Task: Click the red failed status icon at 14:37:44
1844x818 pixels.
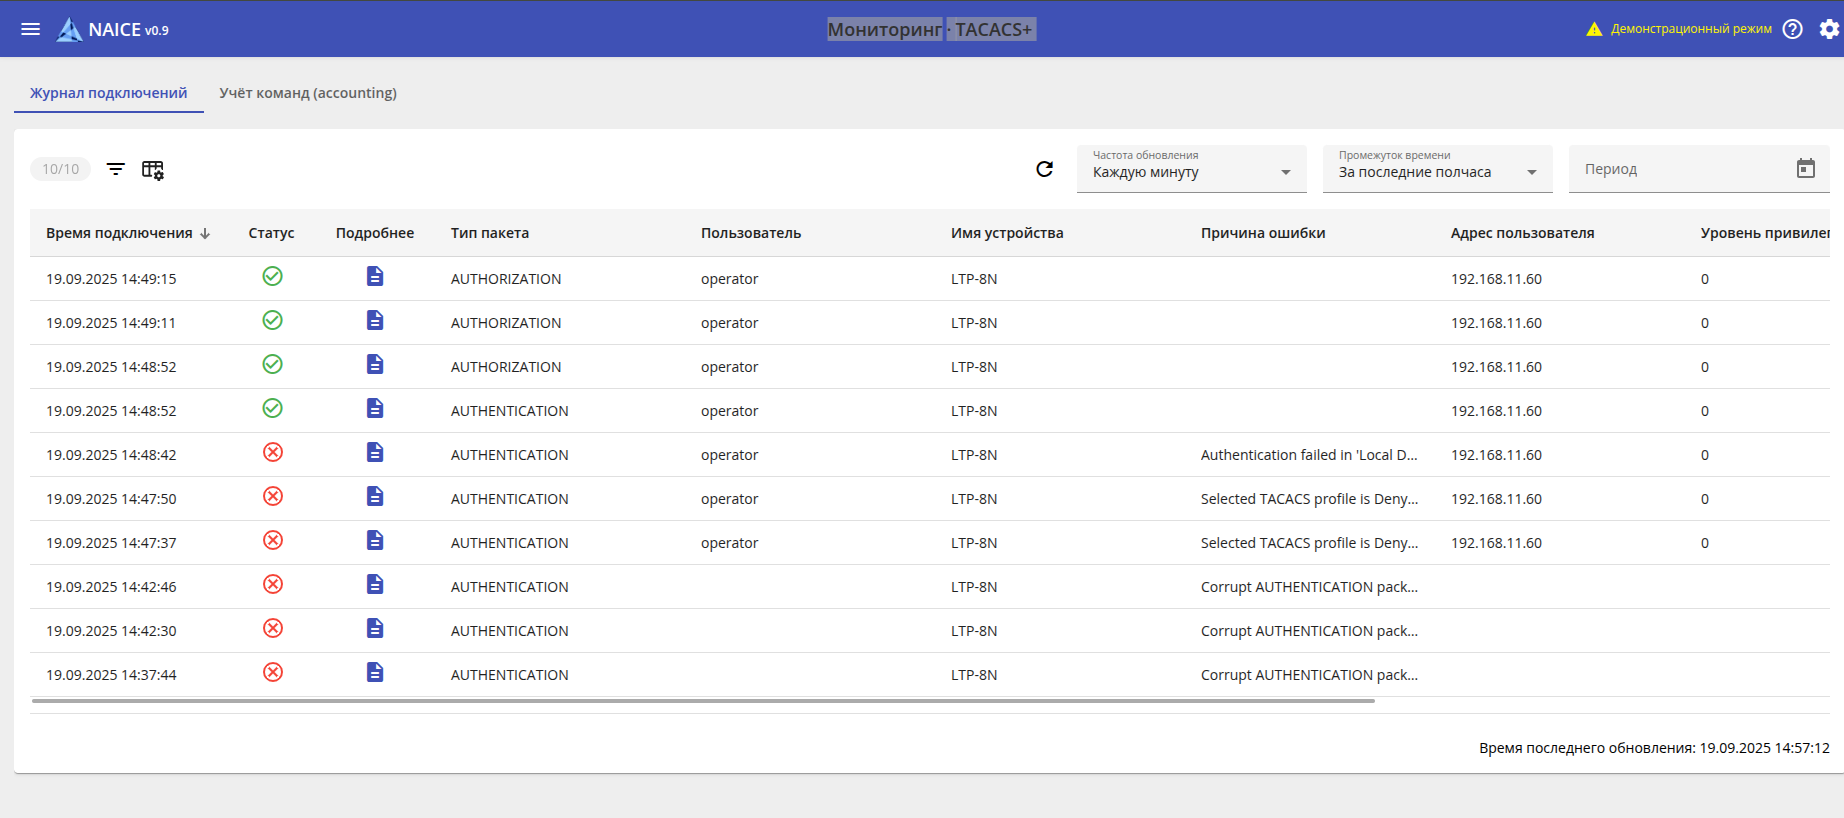Action: 272,673
